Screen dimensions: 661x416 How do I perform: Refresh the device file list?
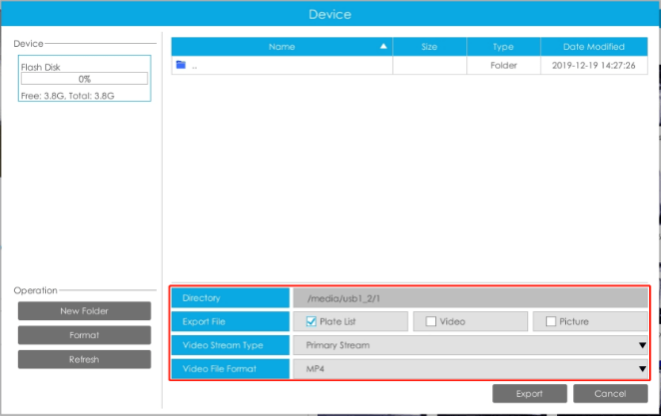[x=84, y=360]
